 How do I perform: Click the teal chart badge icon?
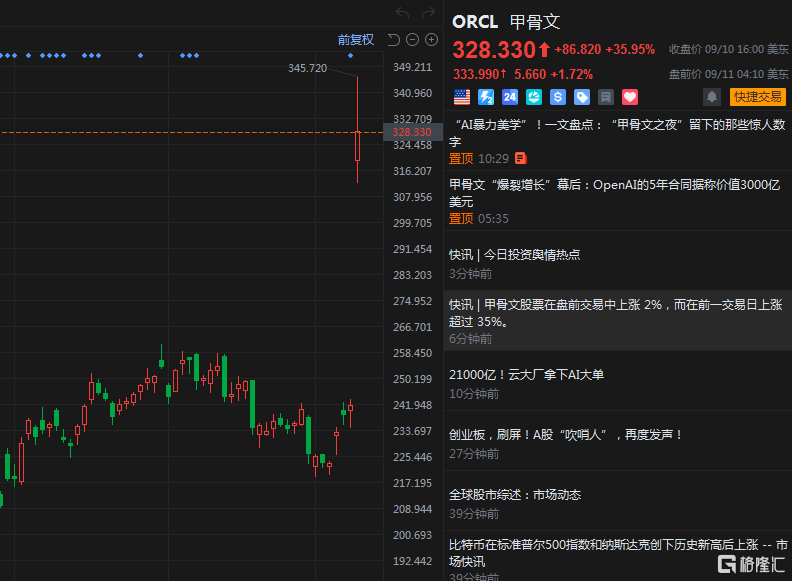[534, 97]
